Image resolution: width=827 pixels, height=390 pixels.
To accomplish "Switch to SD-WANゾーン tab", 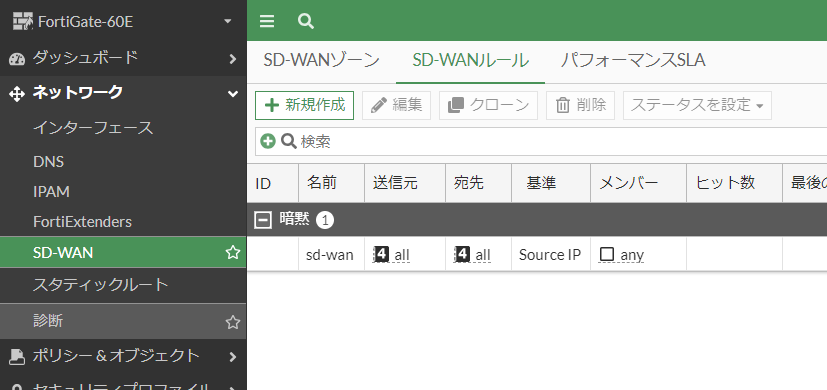I will [321, 60].
